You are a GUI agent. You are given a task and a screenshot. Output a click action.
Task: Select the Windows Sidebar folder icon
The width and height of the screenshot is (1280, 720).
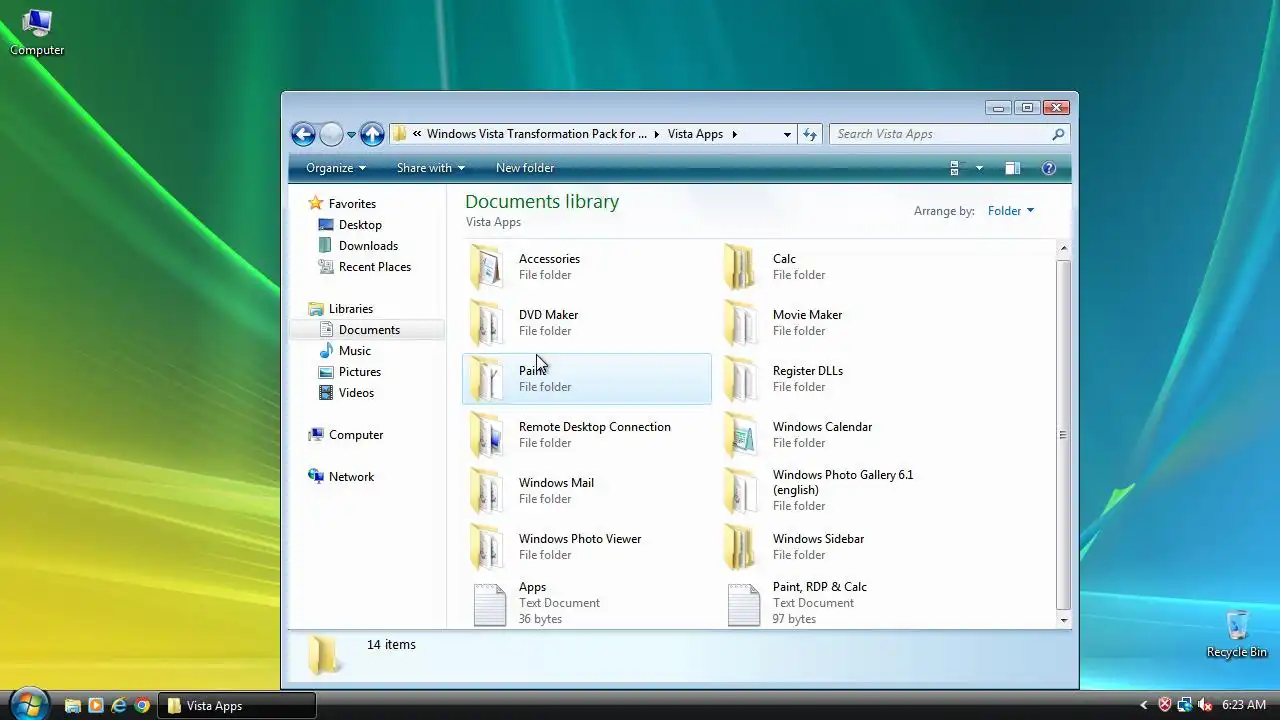[x=742, y=547]
